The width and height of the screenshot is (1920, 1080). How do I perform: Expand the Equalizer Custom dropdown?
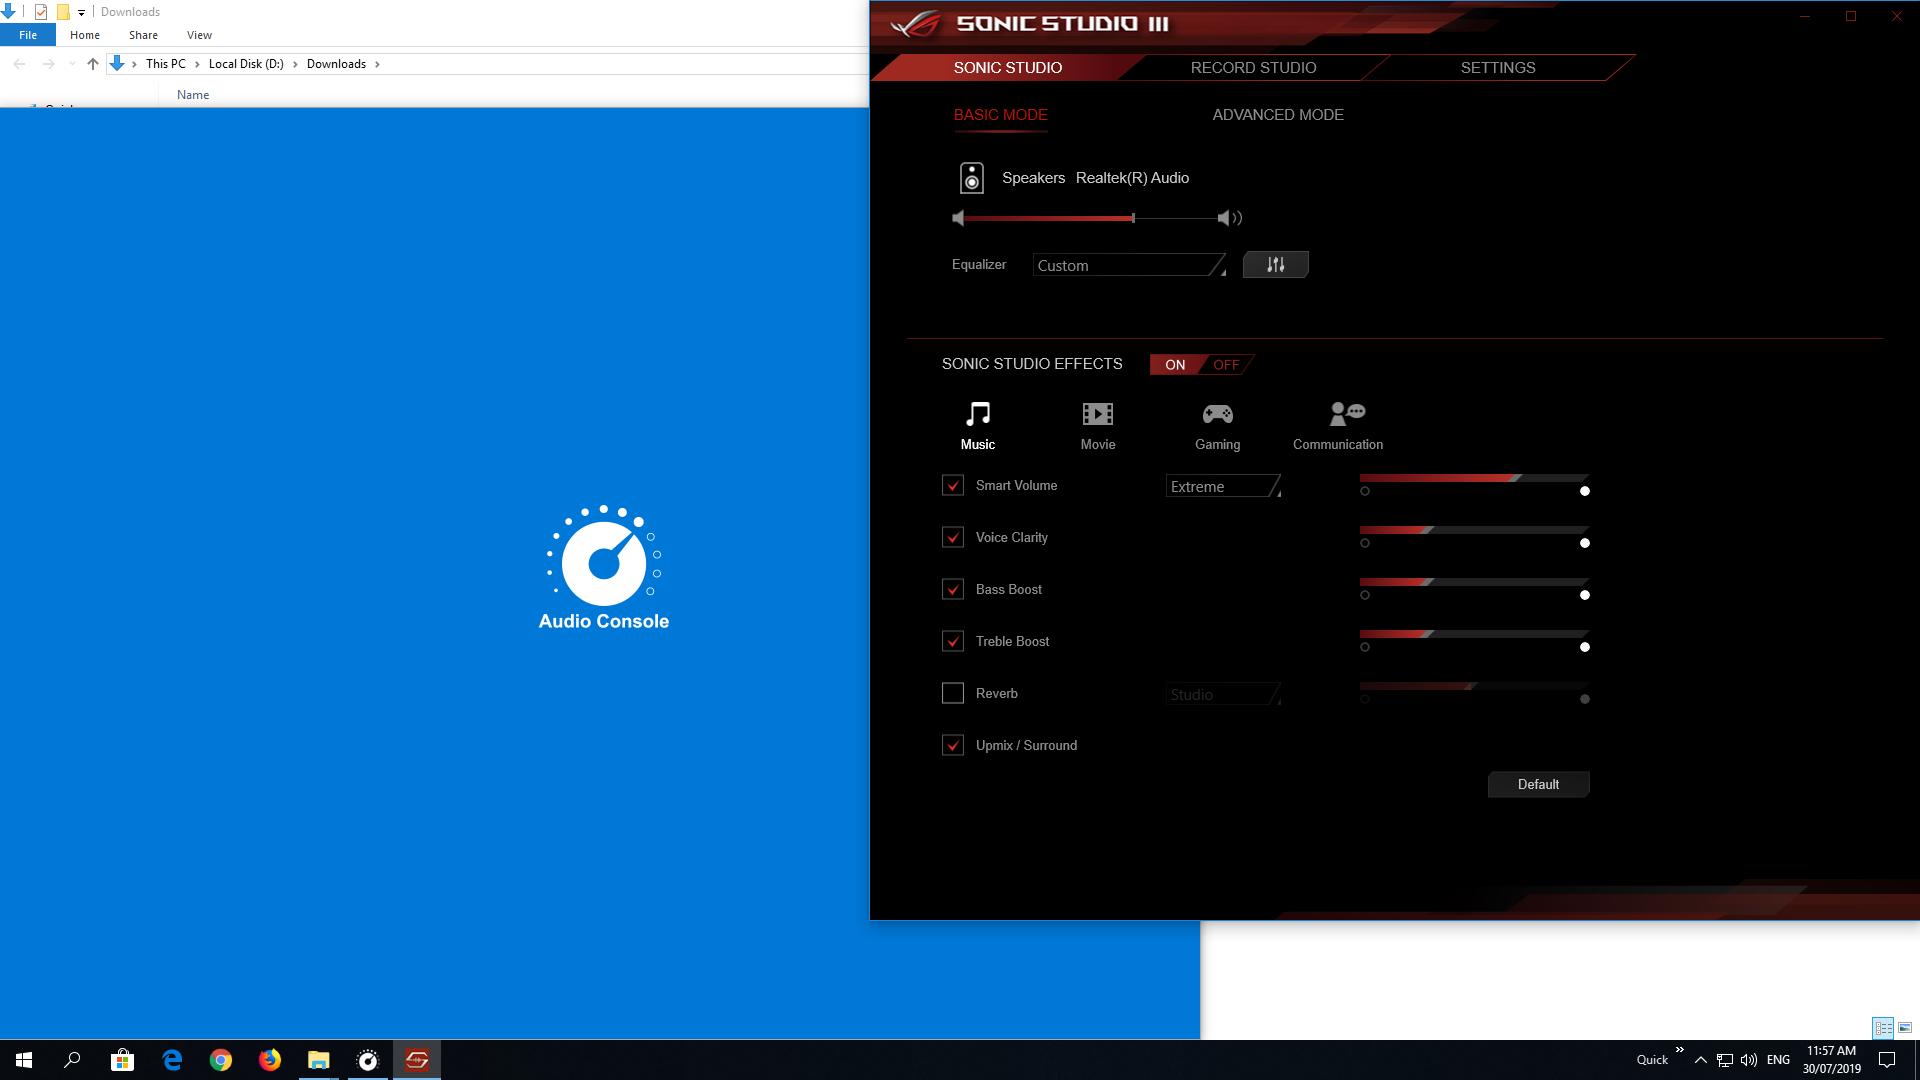click(x=1127, y=265)
